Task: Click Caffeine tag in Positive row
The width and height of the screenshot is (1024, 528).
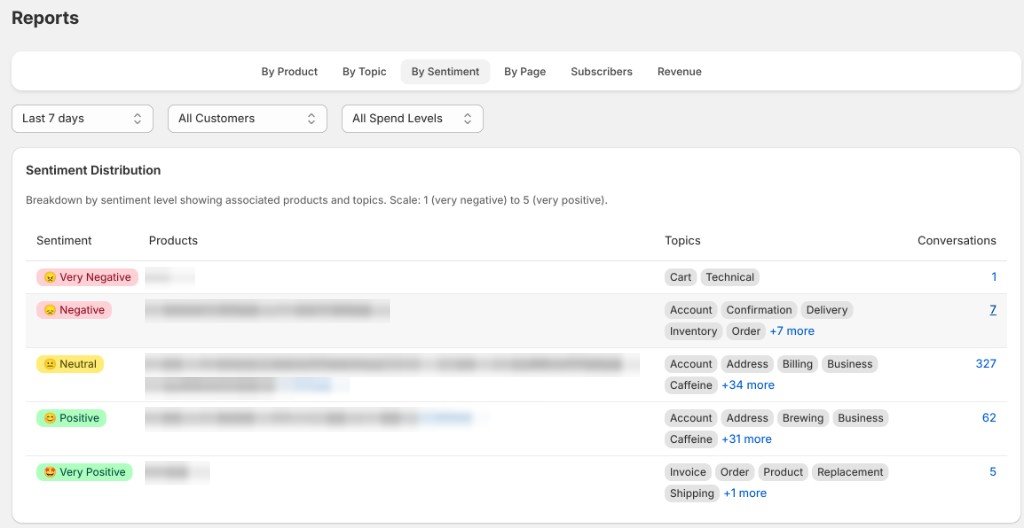Action: pos(691,439)
